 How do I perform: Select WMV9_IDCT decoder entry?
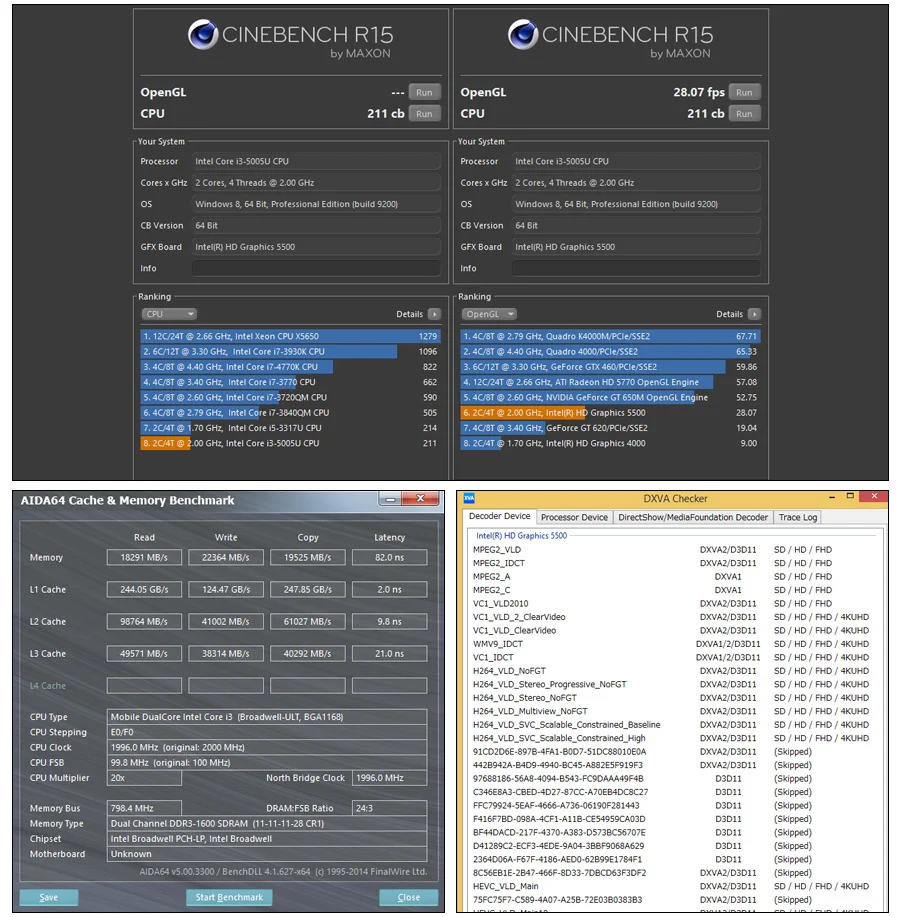click(x=498, y=644)
